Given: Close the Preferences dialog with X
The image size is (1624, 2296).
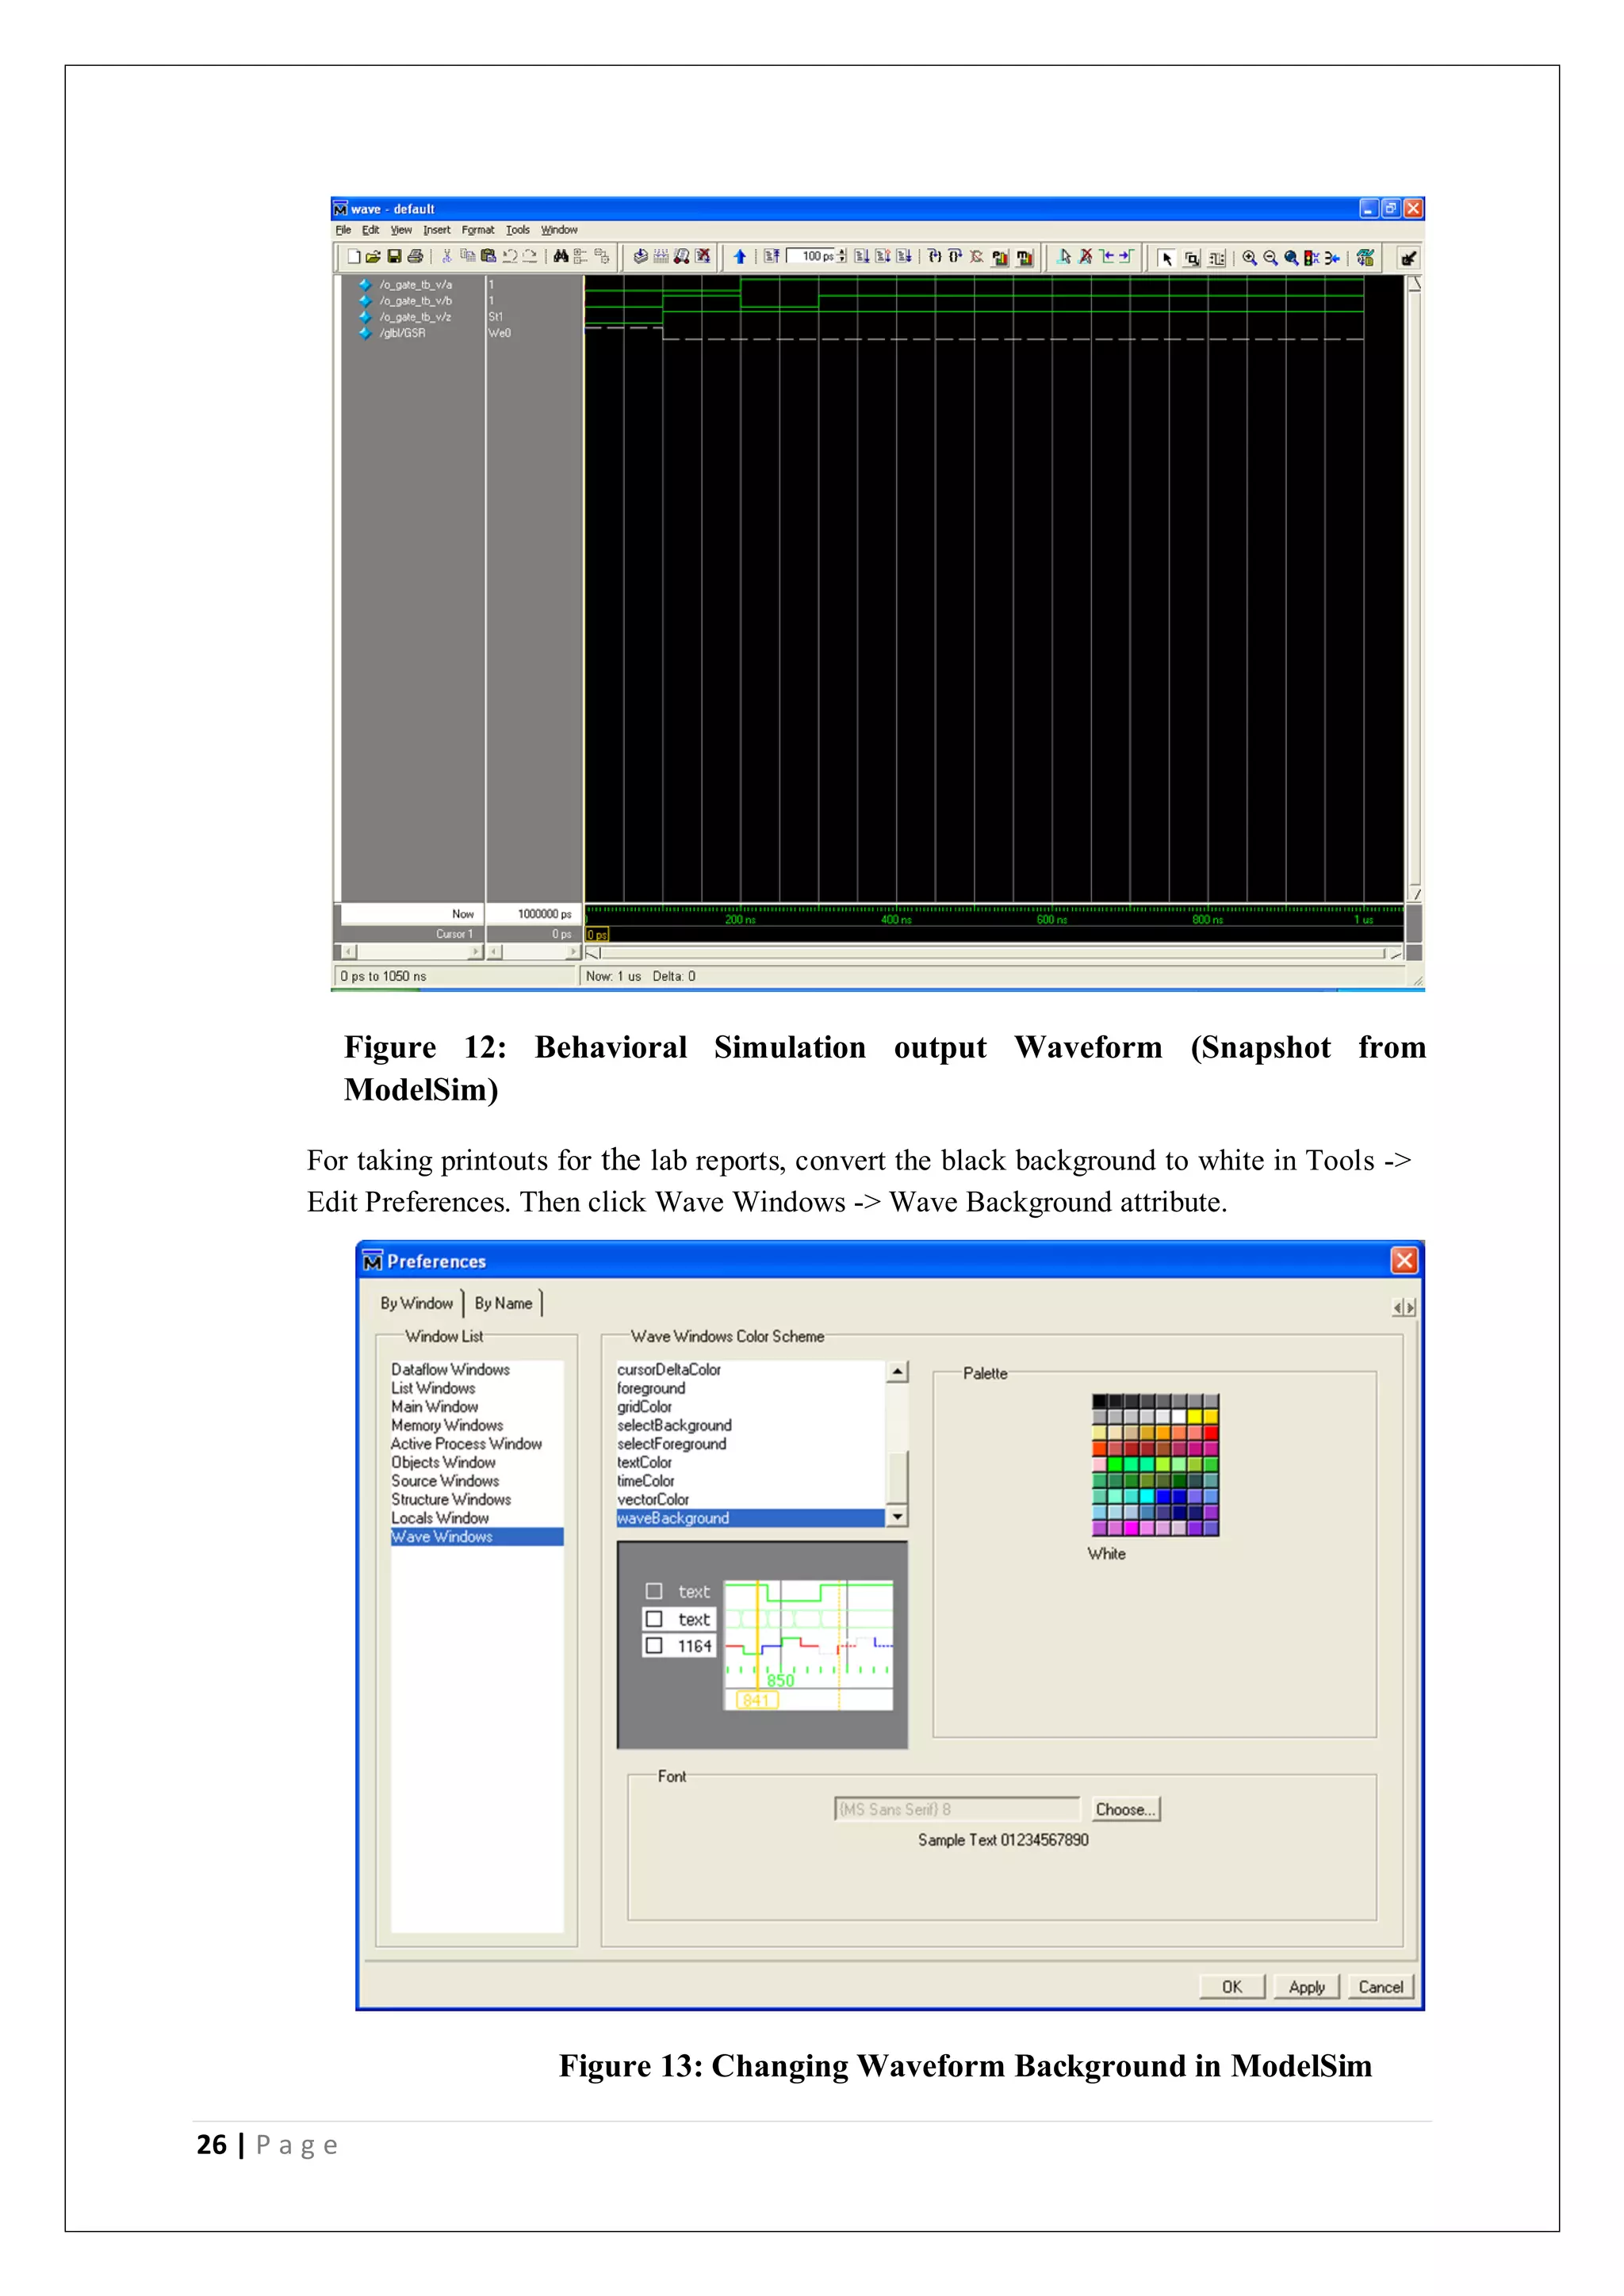Looking at the screenshot, I should [x=1404, y=1260].
